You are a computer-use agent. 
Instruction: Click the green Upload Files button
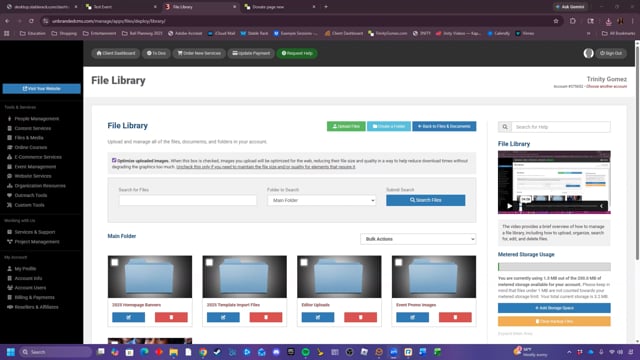pos(346,126)
